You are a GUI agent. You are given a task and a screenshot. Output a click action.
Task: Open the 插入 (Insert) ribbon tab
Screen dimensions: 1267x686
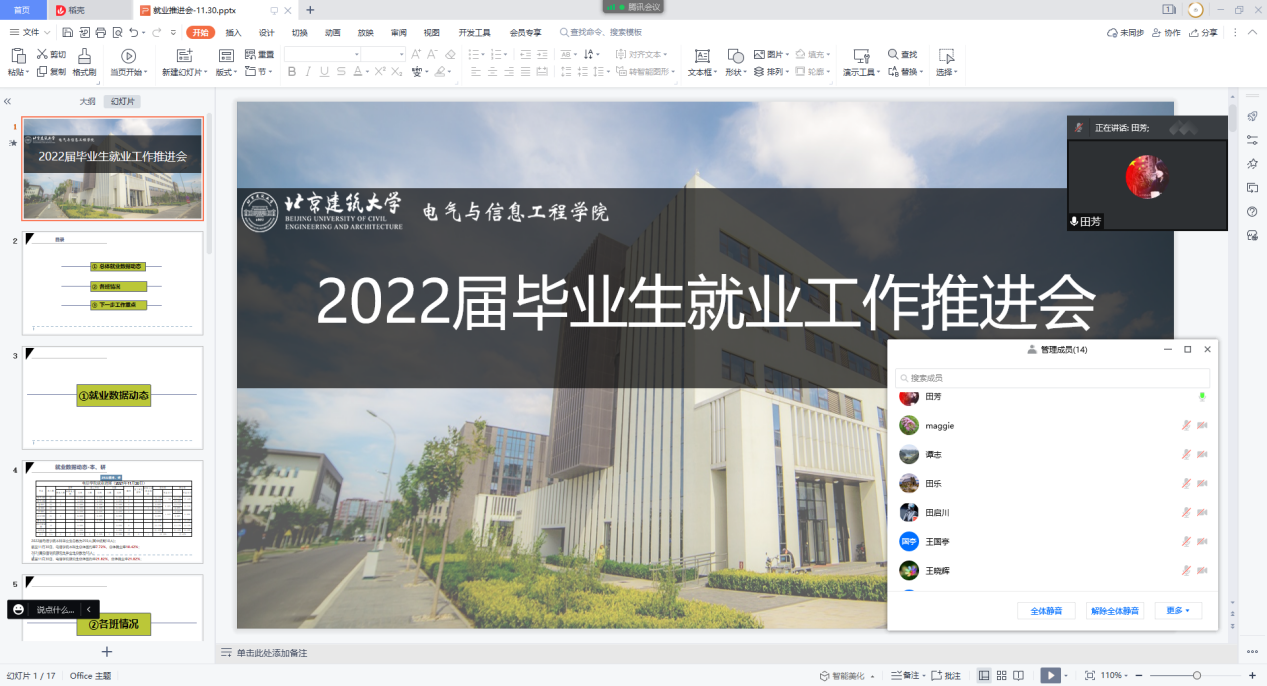[233, 32]
